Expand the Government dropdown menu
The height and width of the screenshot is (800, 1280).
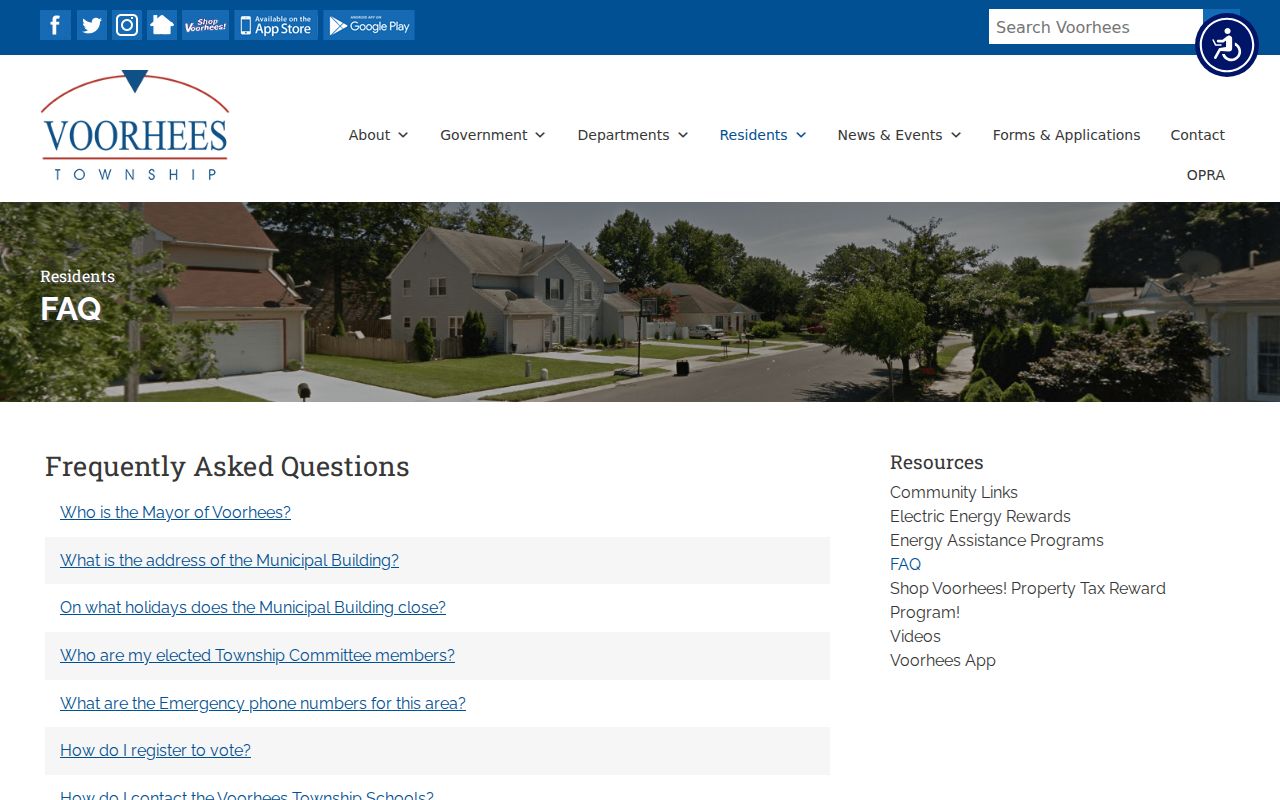492,135
